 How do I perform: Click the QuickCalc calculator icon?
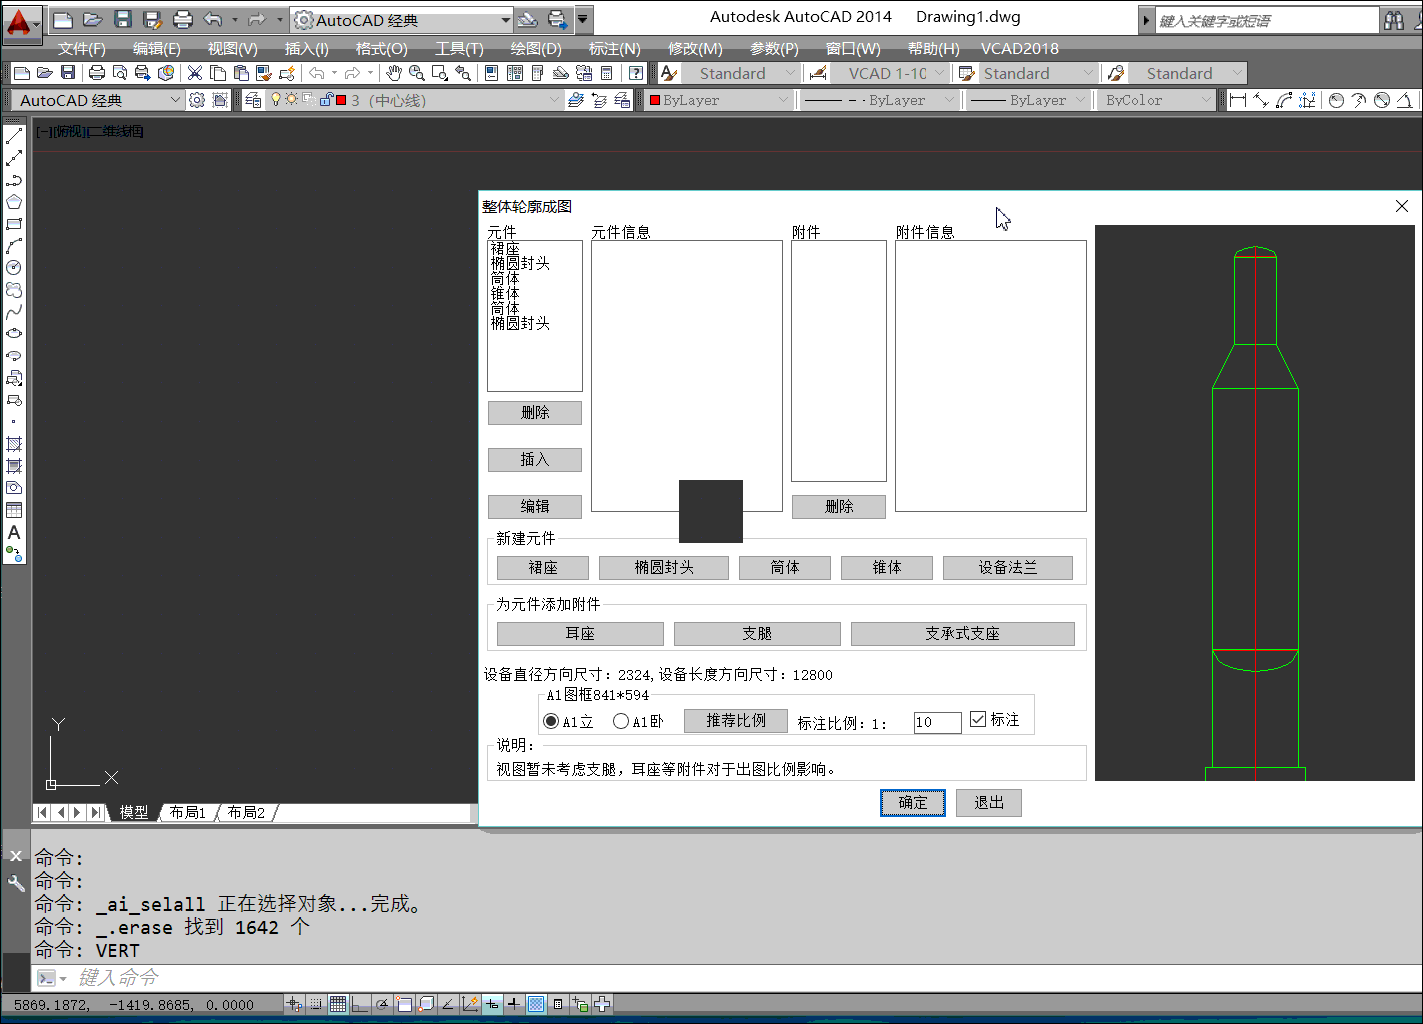pyautogui.click(x=606, y=73)
